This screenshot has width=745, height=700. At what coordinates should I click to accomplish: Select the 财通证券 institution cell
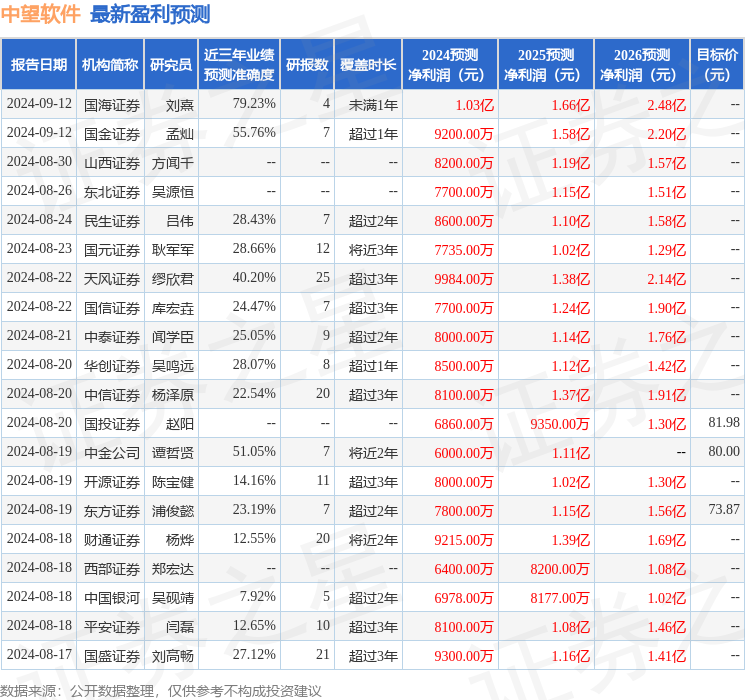point(112,540)
